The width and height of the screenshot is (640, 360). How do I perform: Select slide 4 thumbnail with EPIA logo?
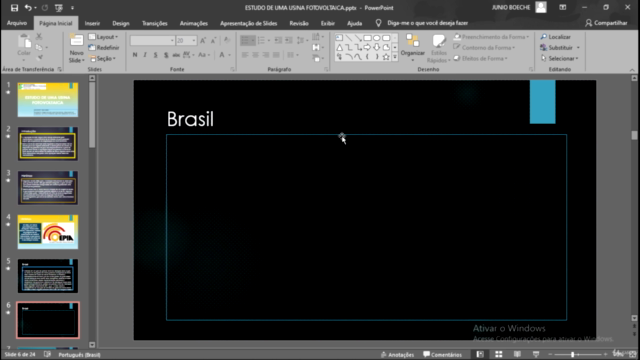(x=48, y=232)
